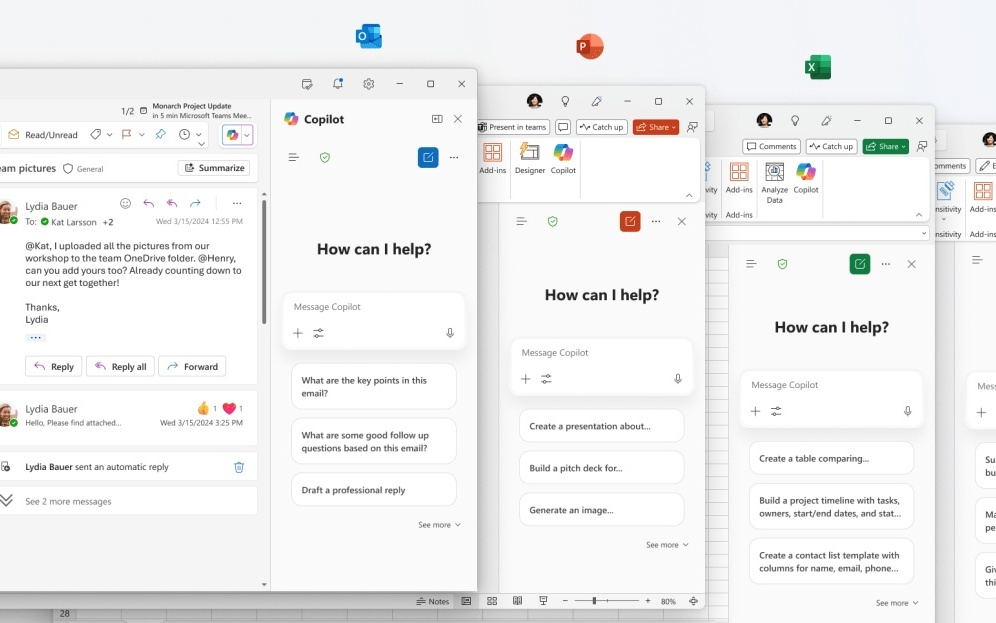Add a reaction using the smiley icon
The image size is (996, 623).
pos(125,203)
